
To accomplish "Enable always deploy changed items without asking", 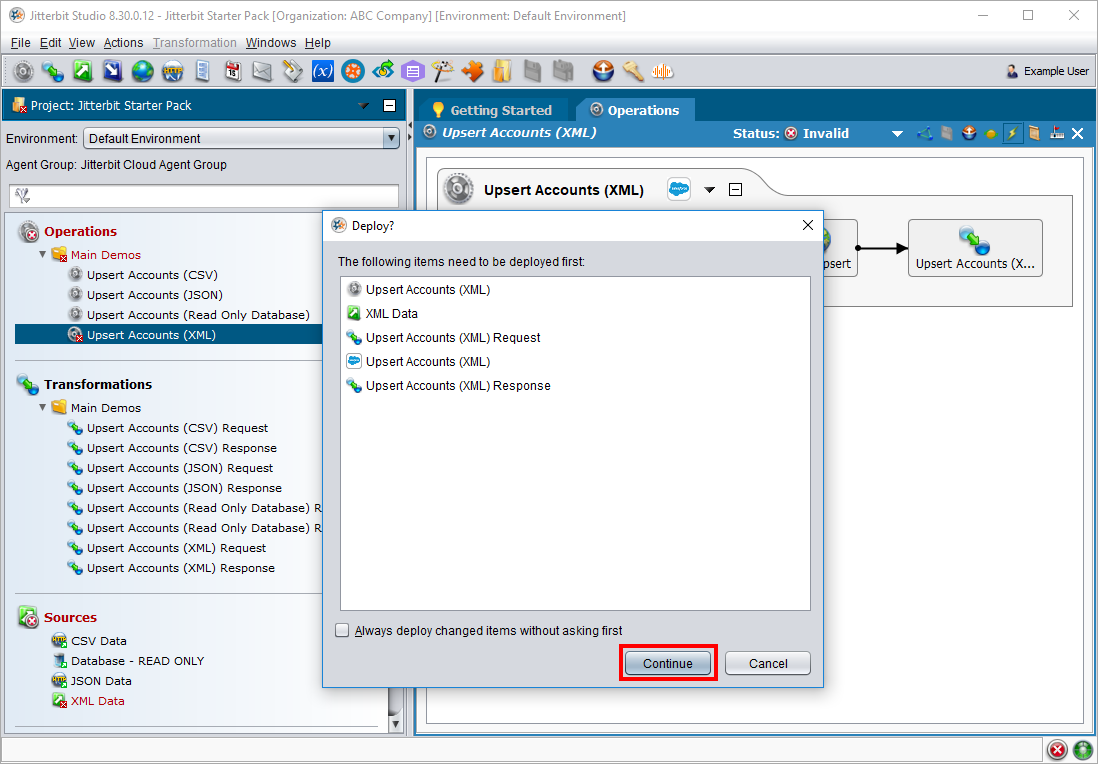I will [343, 631].
